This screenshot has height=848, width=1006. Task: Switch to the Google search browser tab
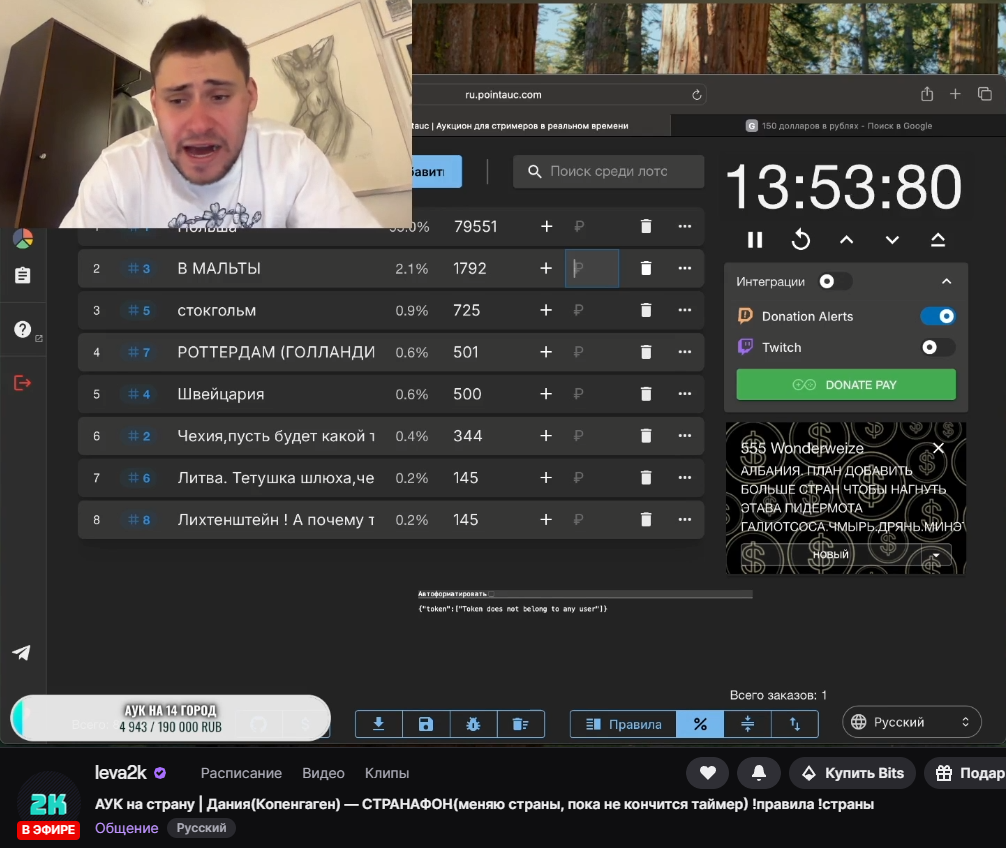pos(839,126)
